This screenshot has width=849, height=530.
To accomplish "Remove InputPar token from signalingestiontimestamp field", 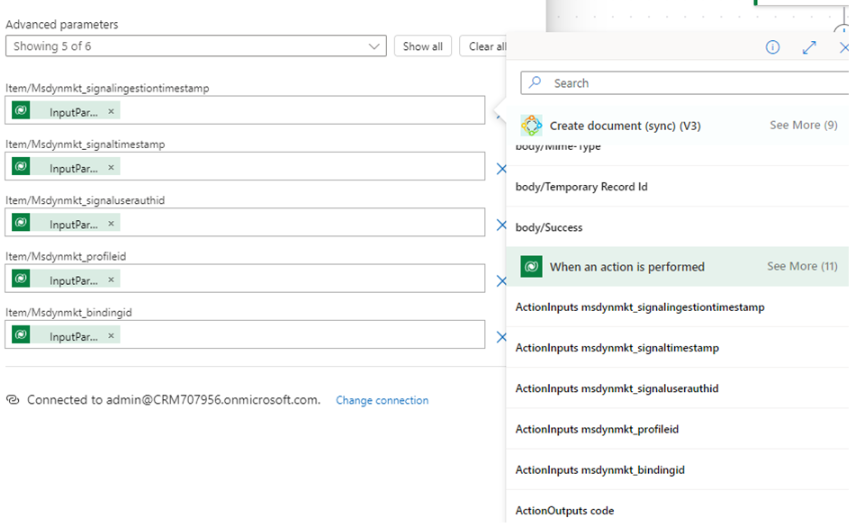I will 111,111.
